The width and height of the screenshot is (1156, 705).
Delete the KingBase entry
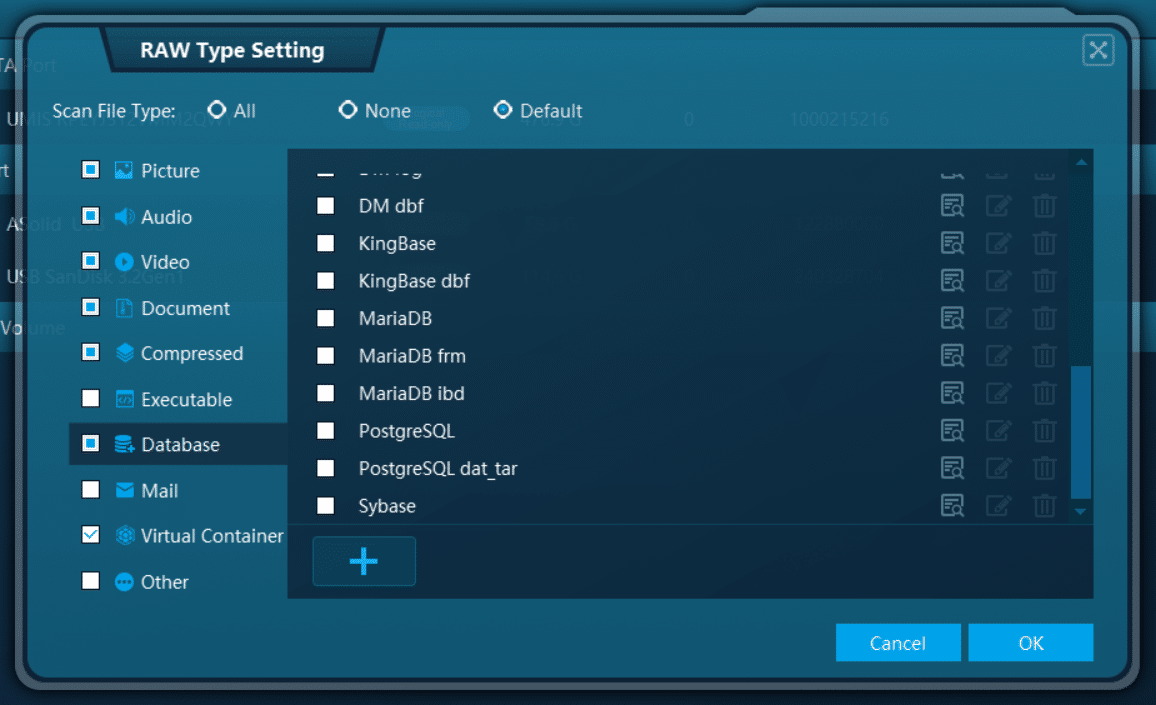coord(1044,243)
